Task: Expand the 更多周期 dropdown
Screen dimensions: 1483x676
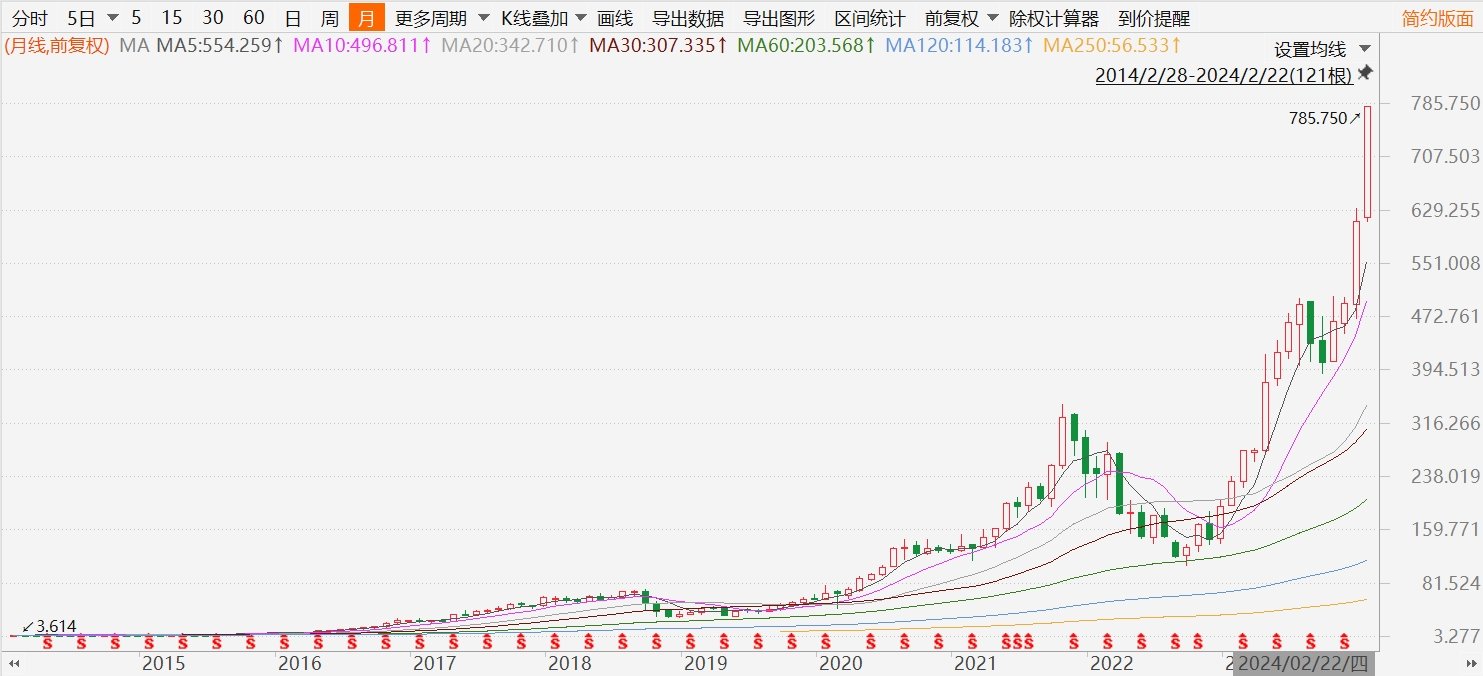Action: [442, 18]
